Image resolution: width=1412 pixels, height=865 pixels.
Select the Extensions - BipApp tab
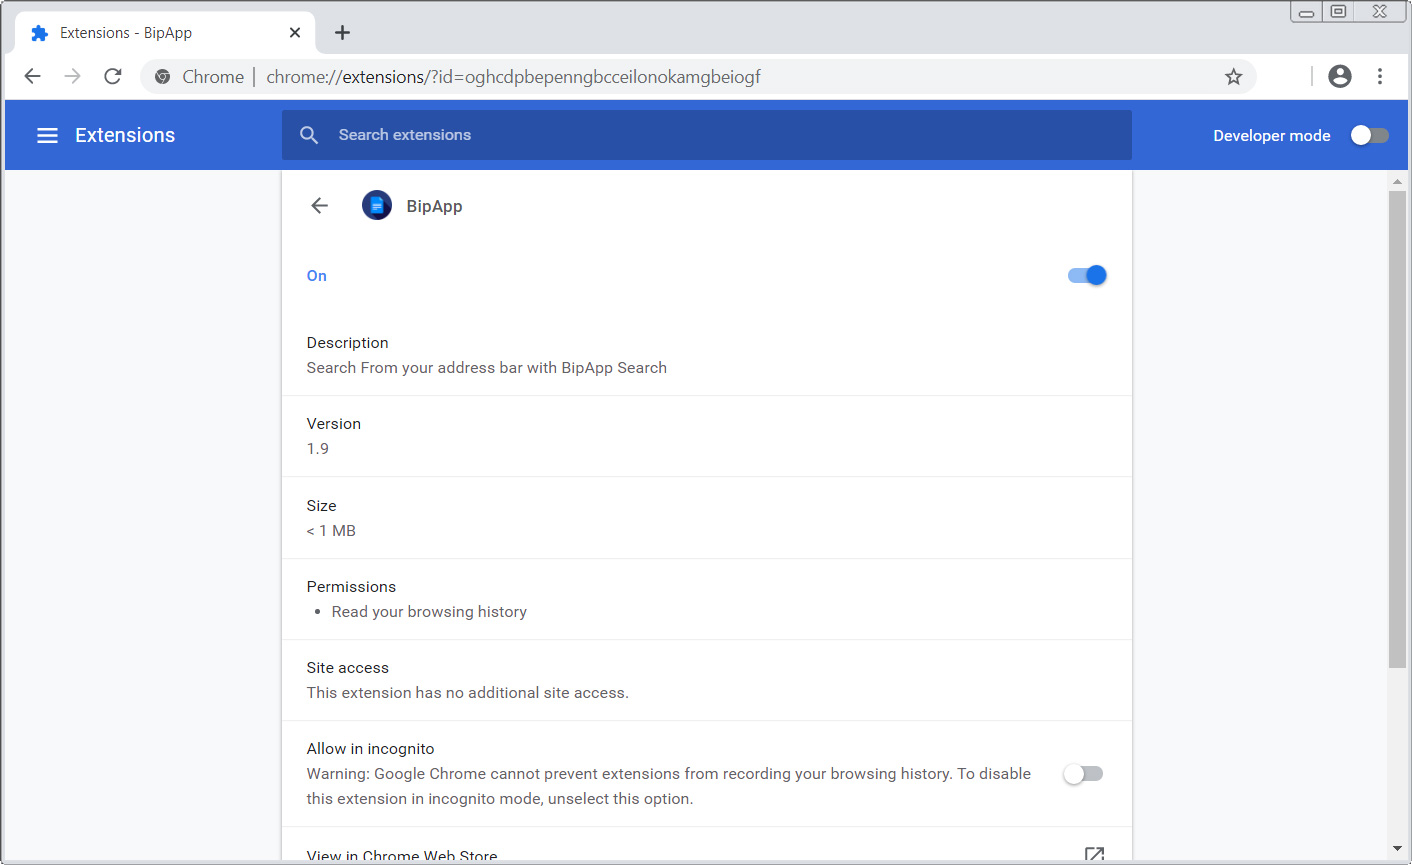(x=150, y=33)
